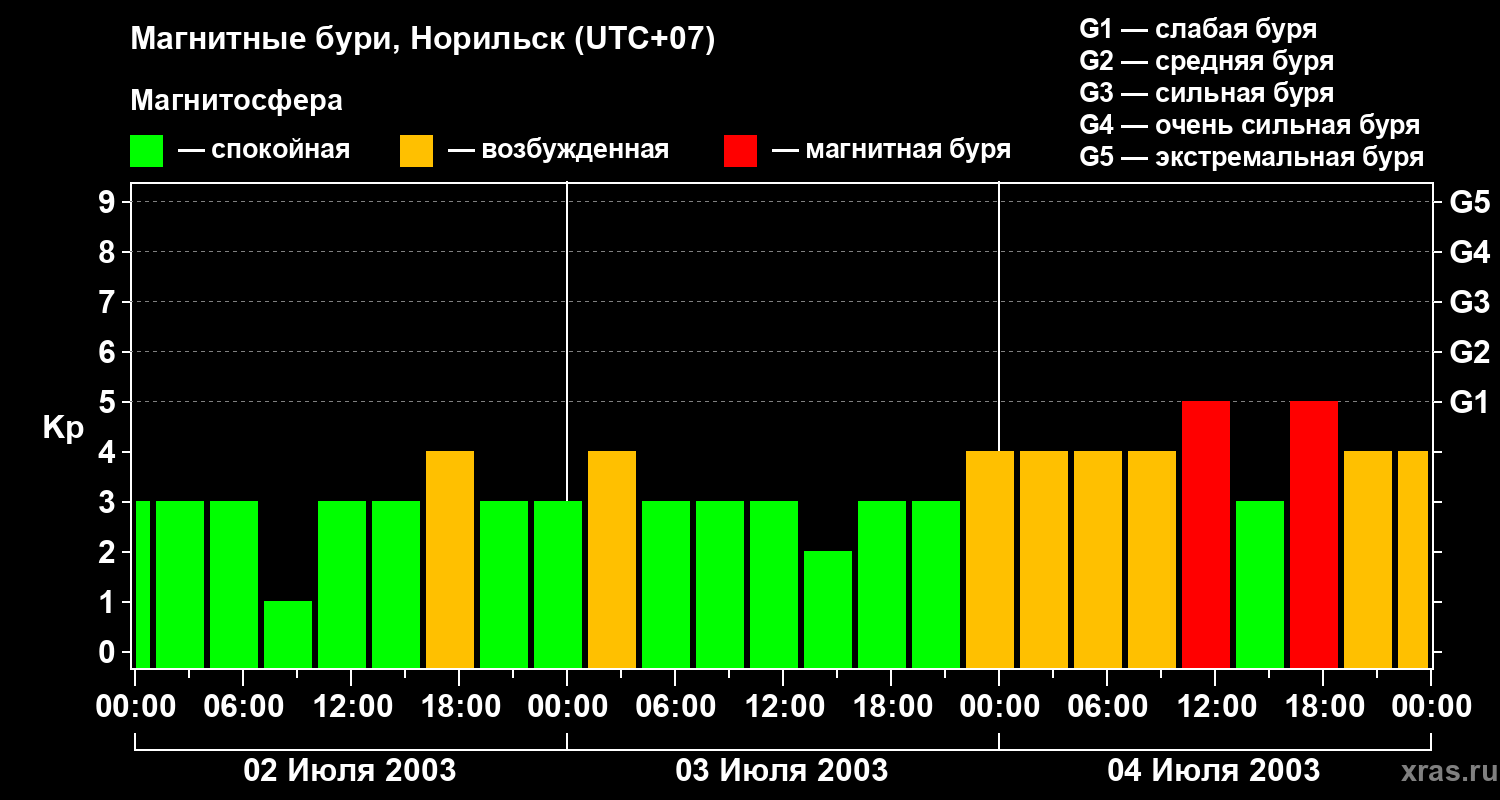
Task: Click the '0' value on Kp axis
Action: click(109, 652)
